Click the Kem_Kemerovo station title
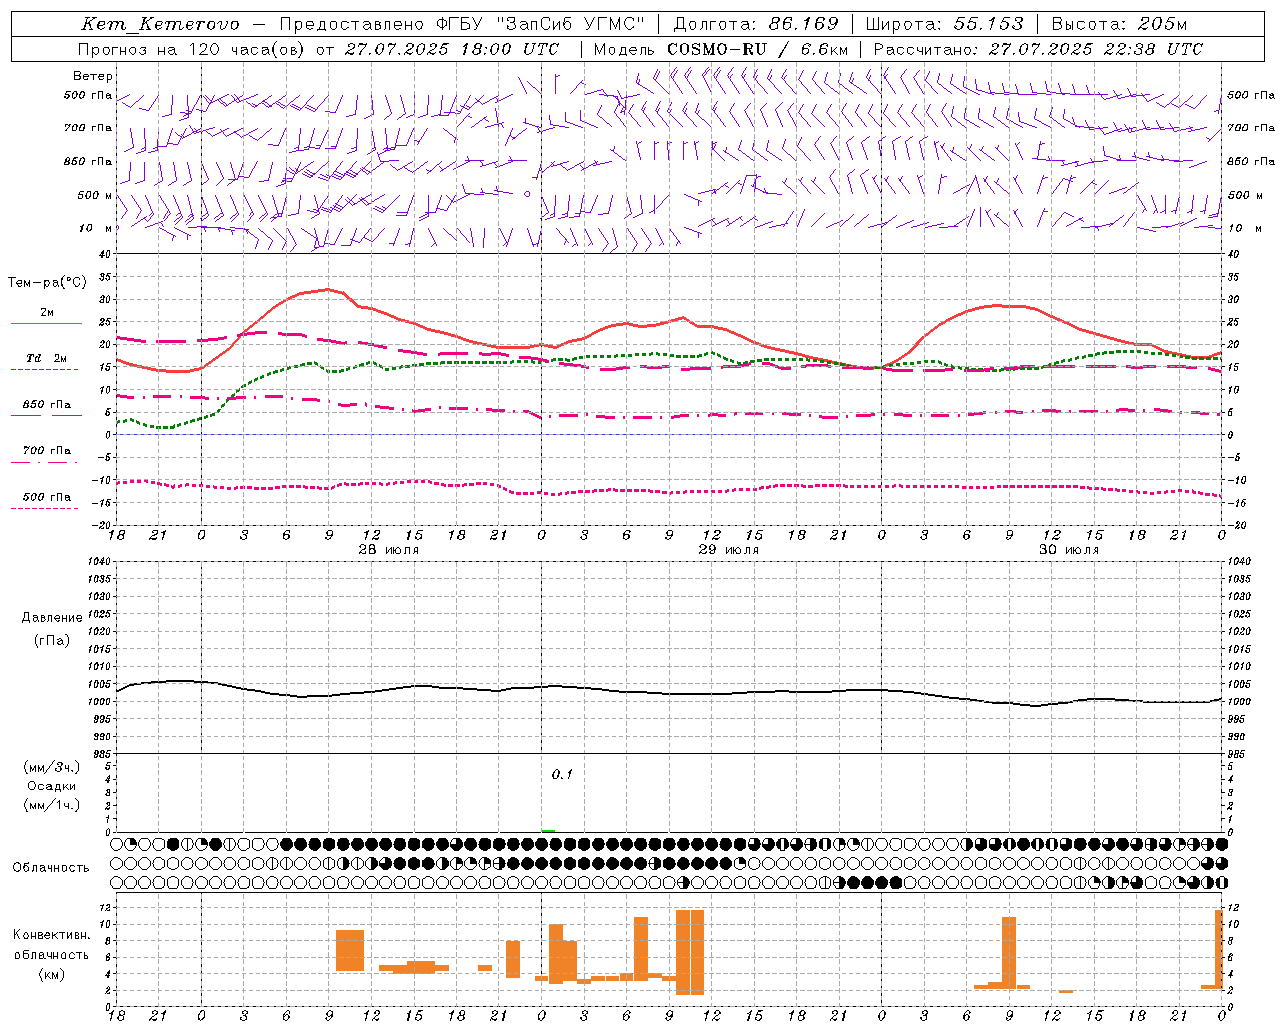 [x=160, y=24]
